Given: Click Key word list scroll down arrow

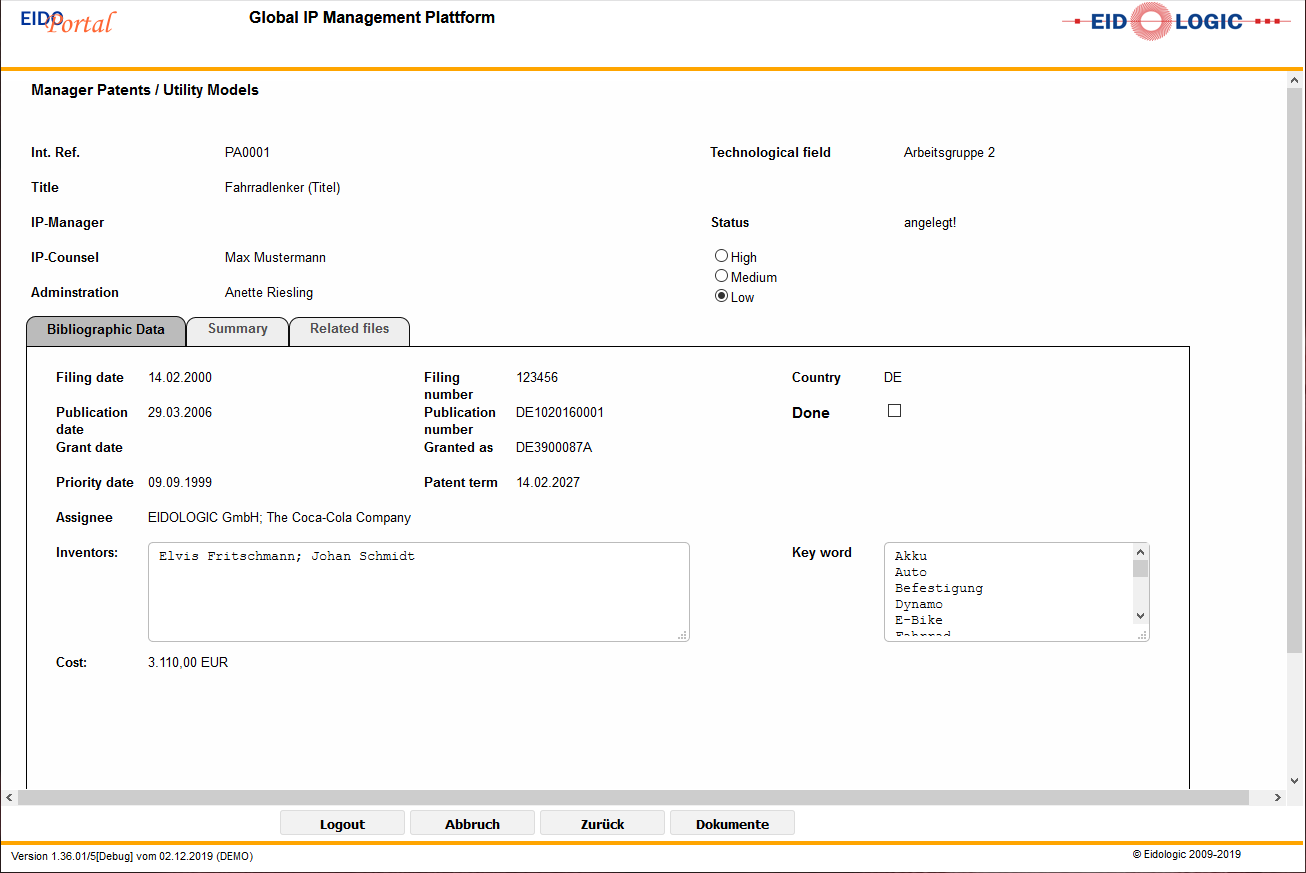Looking at the screenshot, I should [1140, 616].
